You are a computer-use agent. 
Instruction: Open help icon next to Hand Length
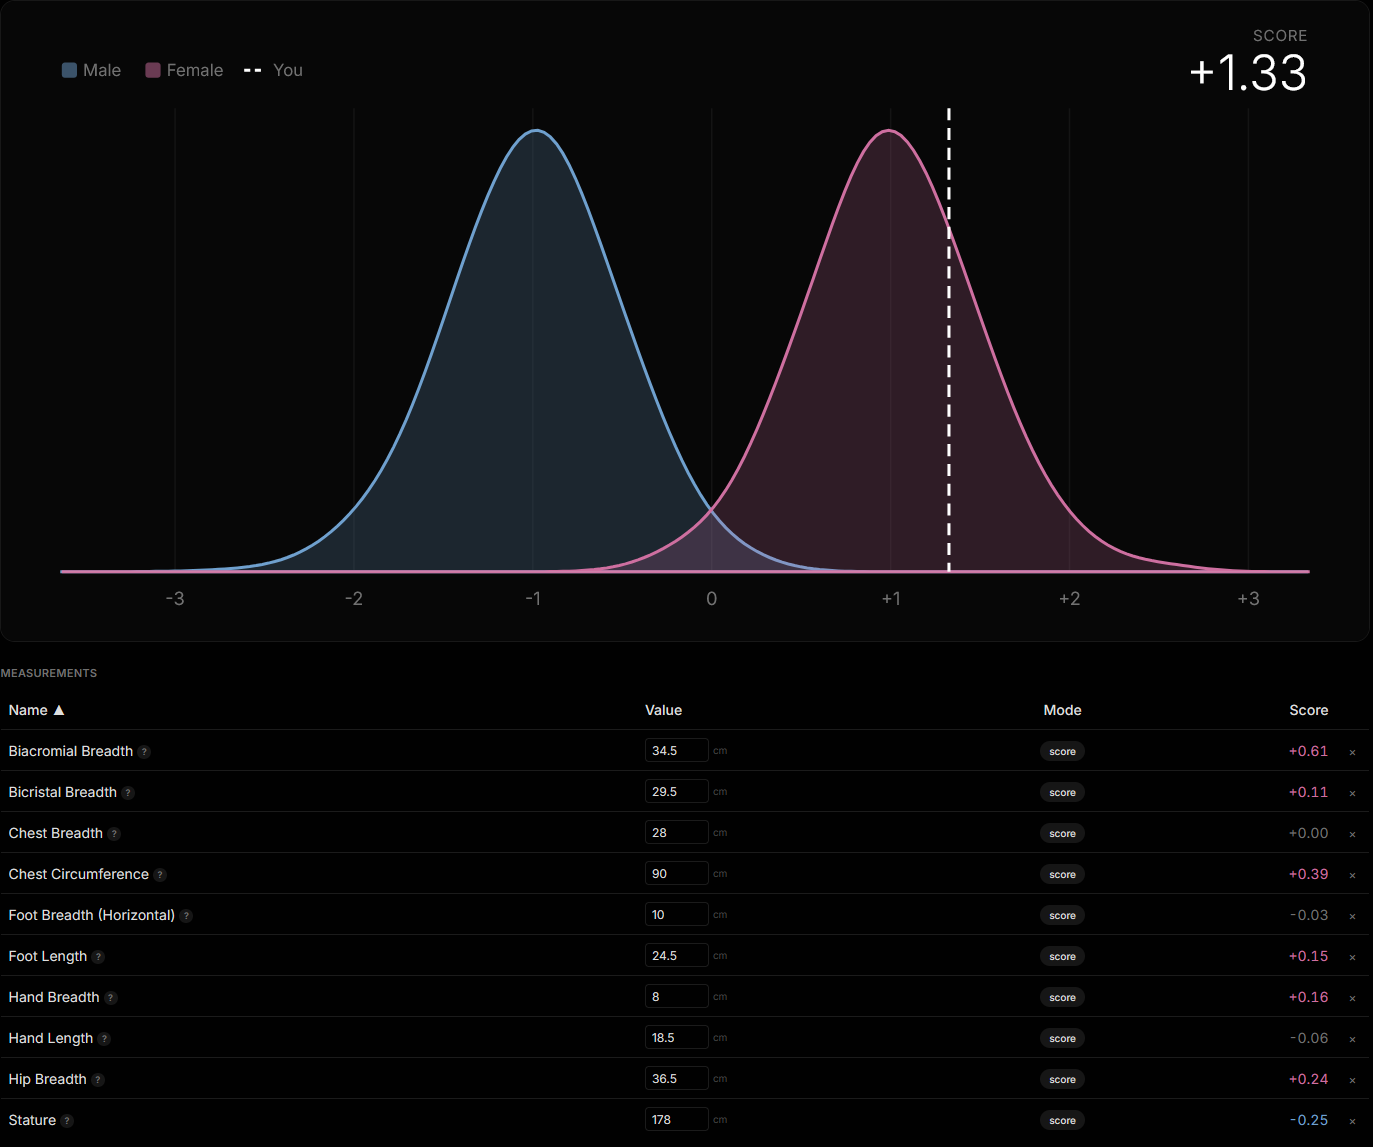click(x=105, y=1039)
